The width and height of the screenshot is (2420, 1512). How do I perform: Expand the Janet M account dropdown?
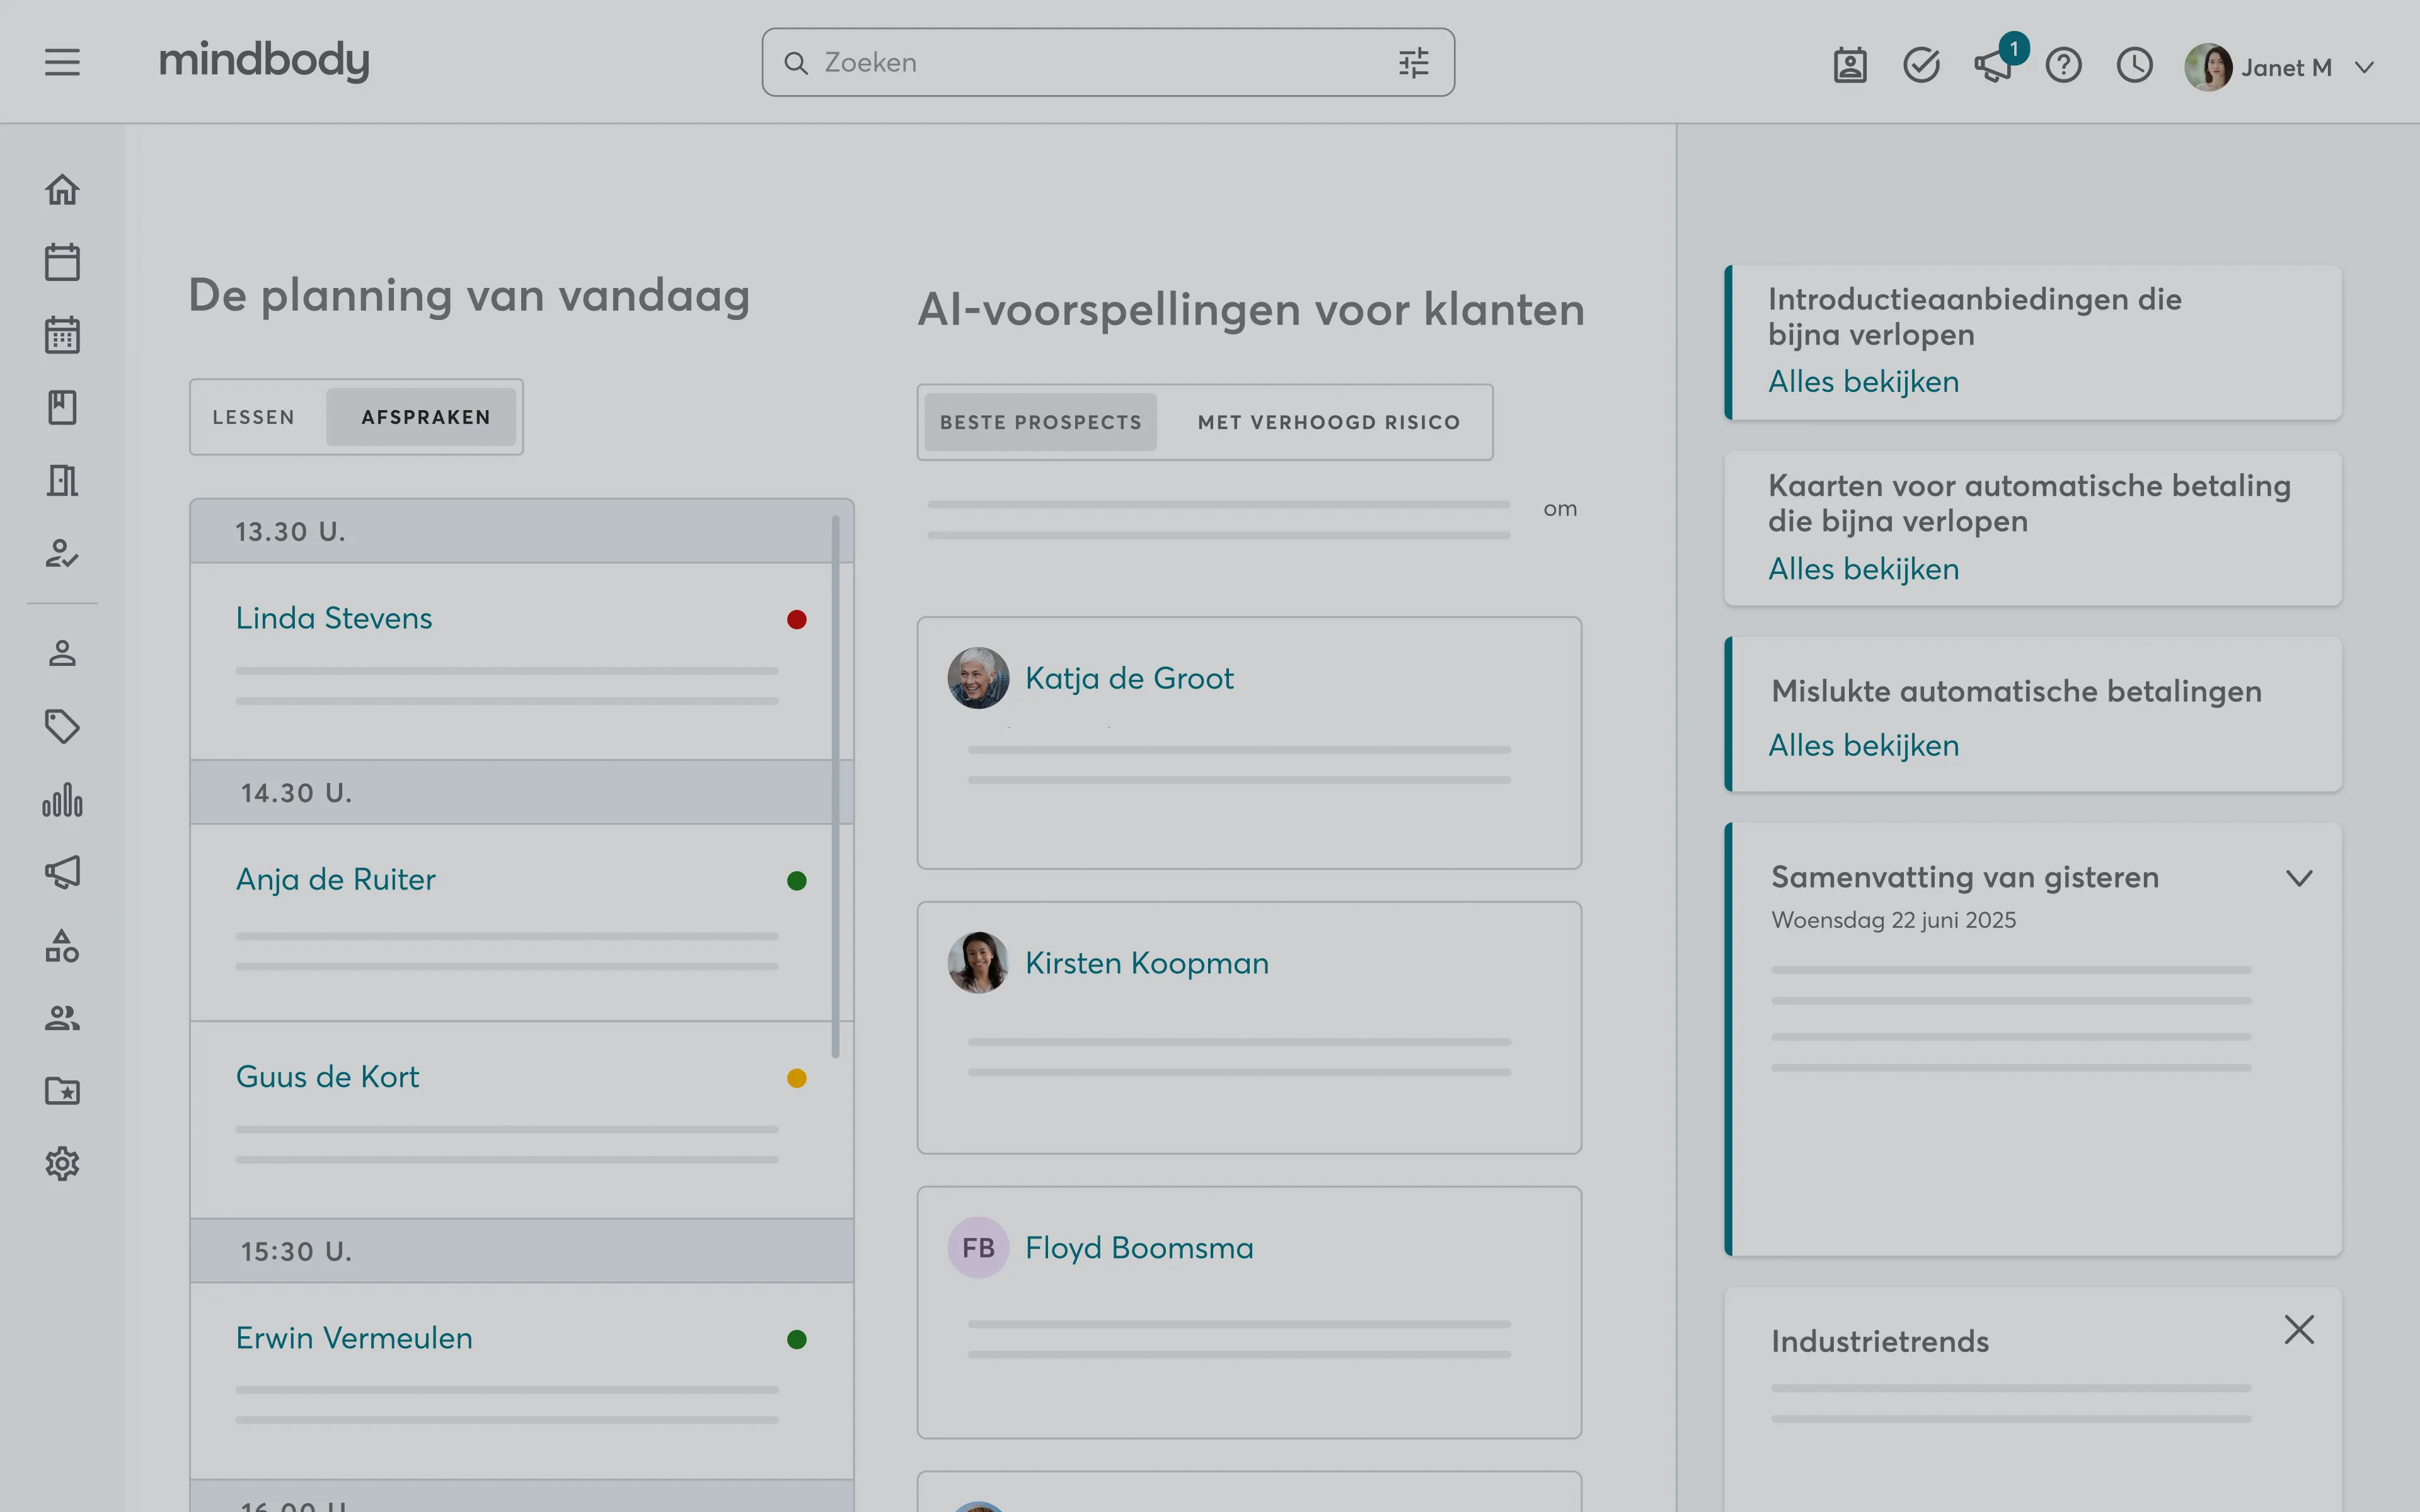click(2364, 67)
